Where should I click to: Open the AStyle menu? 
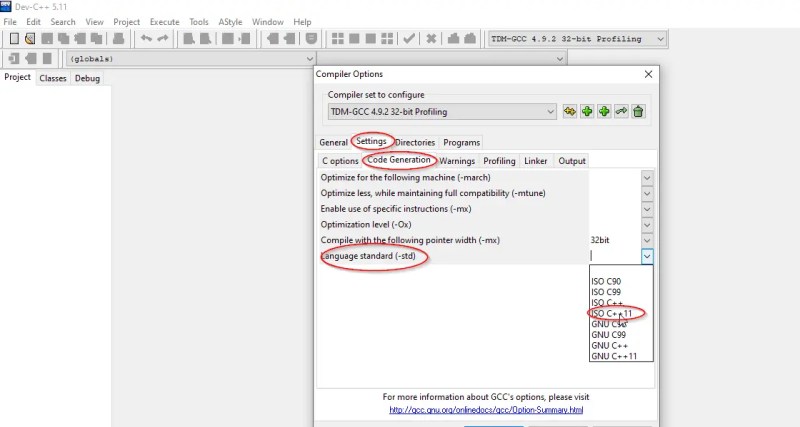pos(230,22)
